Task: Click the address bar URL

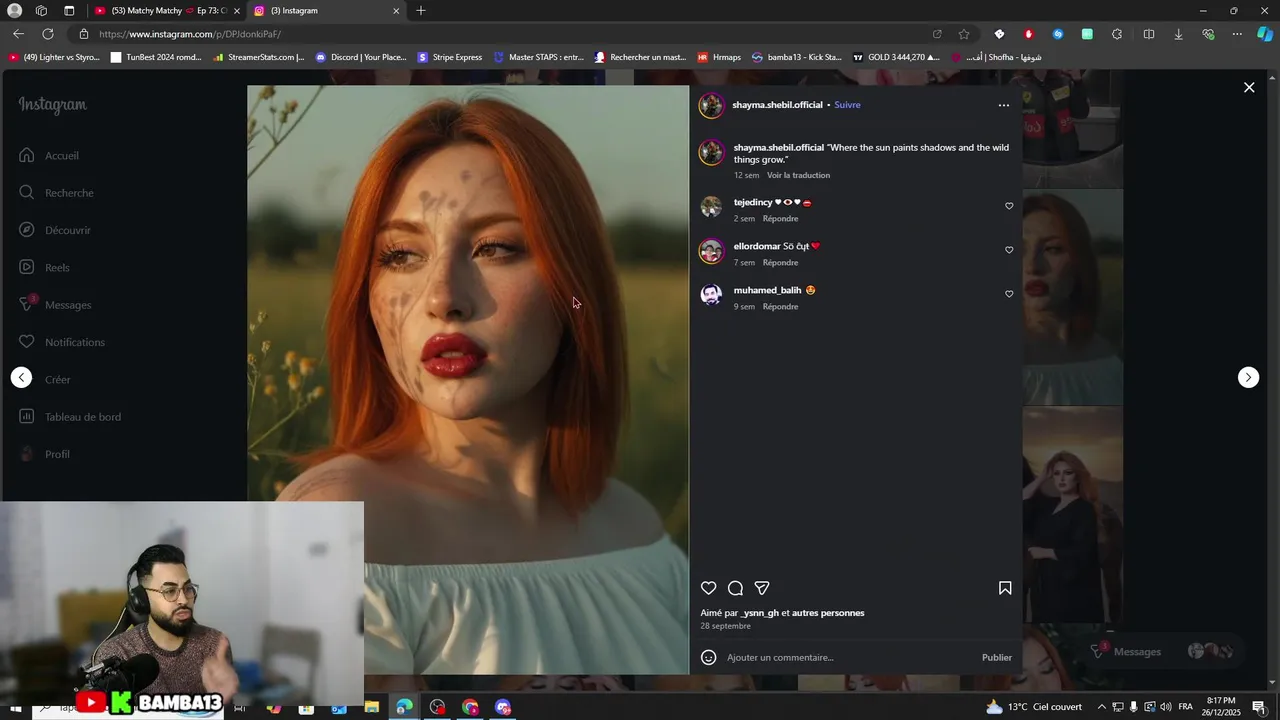Action: [190, 34]
